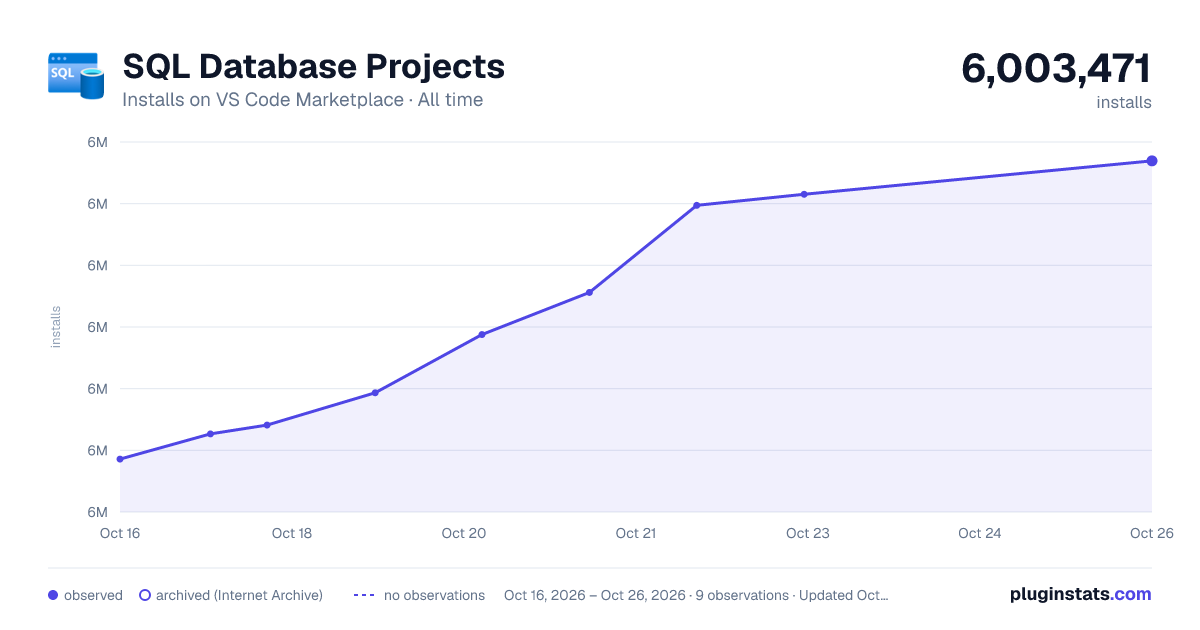Click the date range and observations footer text

point(696,595)
